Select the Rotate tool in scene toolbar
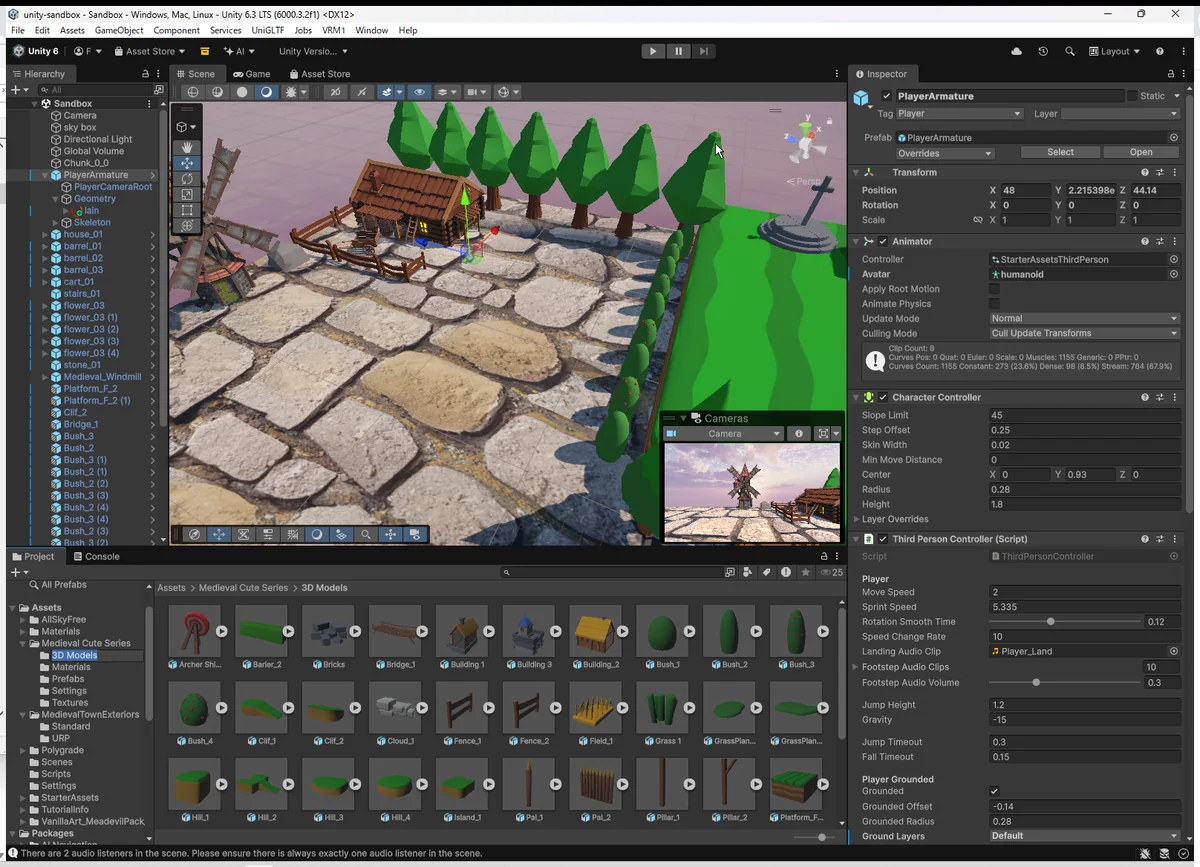This screenshot has width=1200, height=867. click(187, 179)
